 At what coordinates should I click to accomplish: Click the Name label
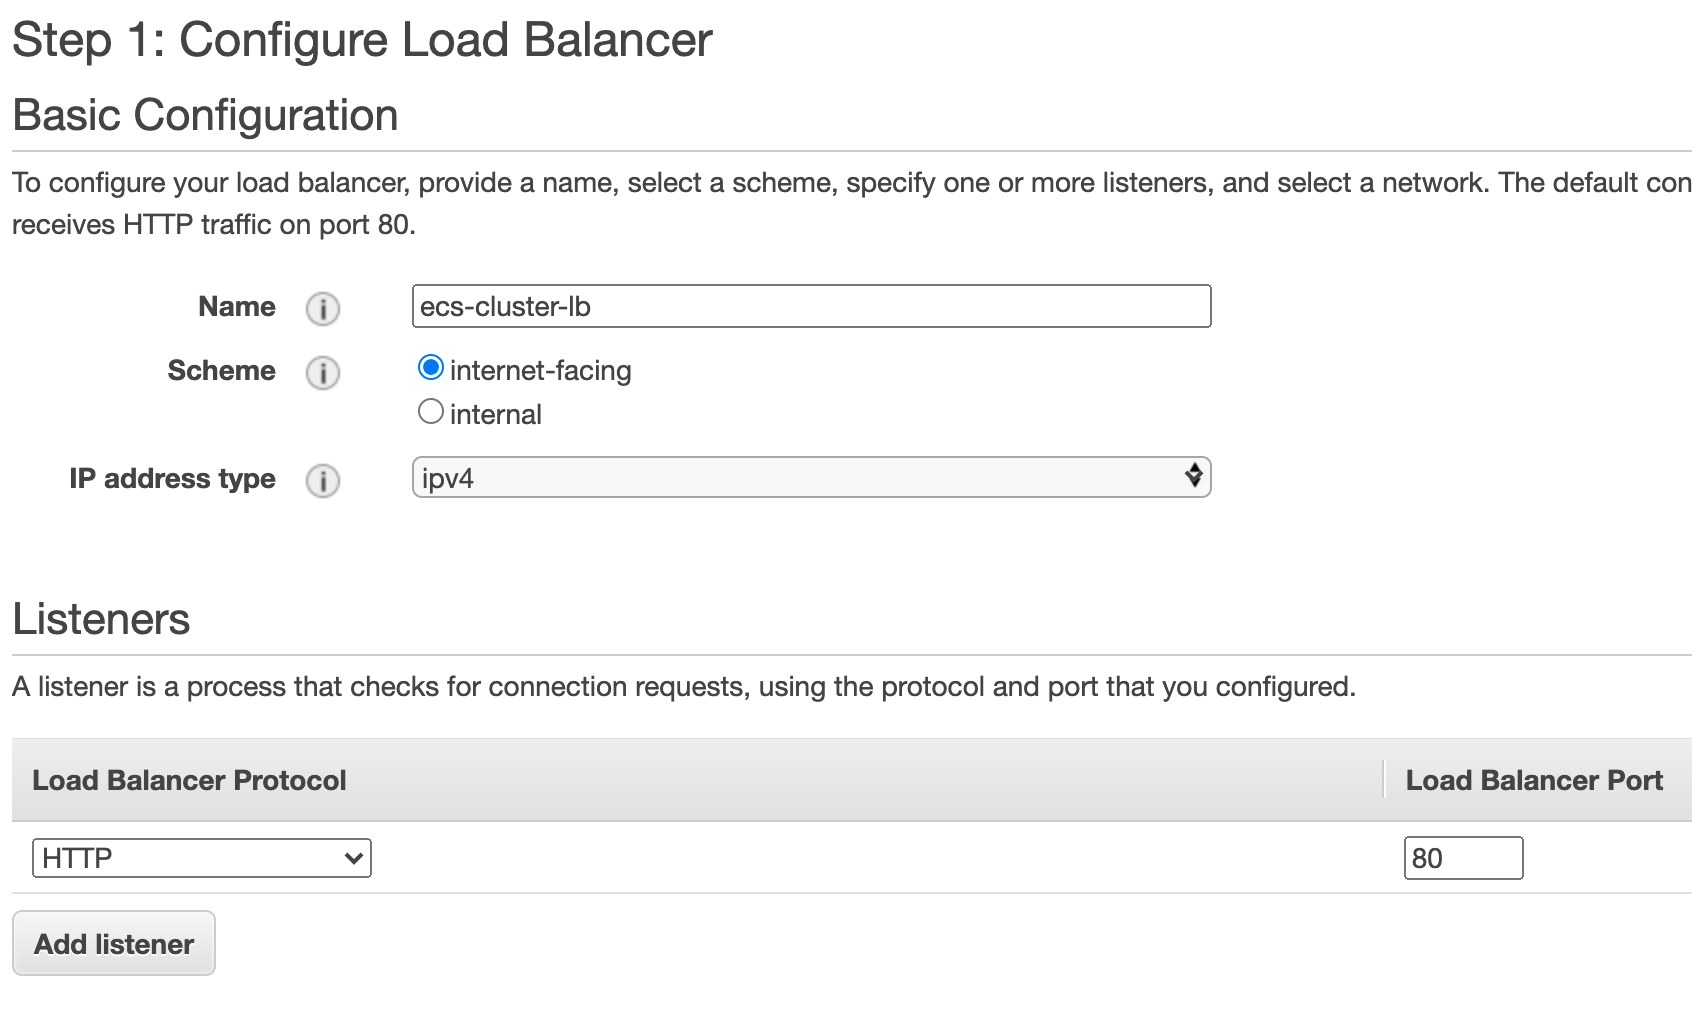(x=237, y=307)
